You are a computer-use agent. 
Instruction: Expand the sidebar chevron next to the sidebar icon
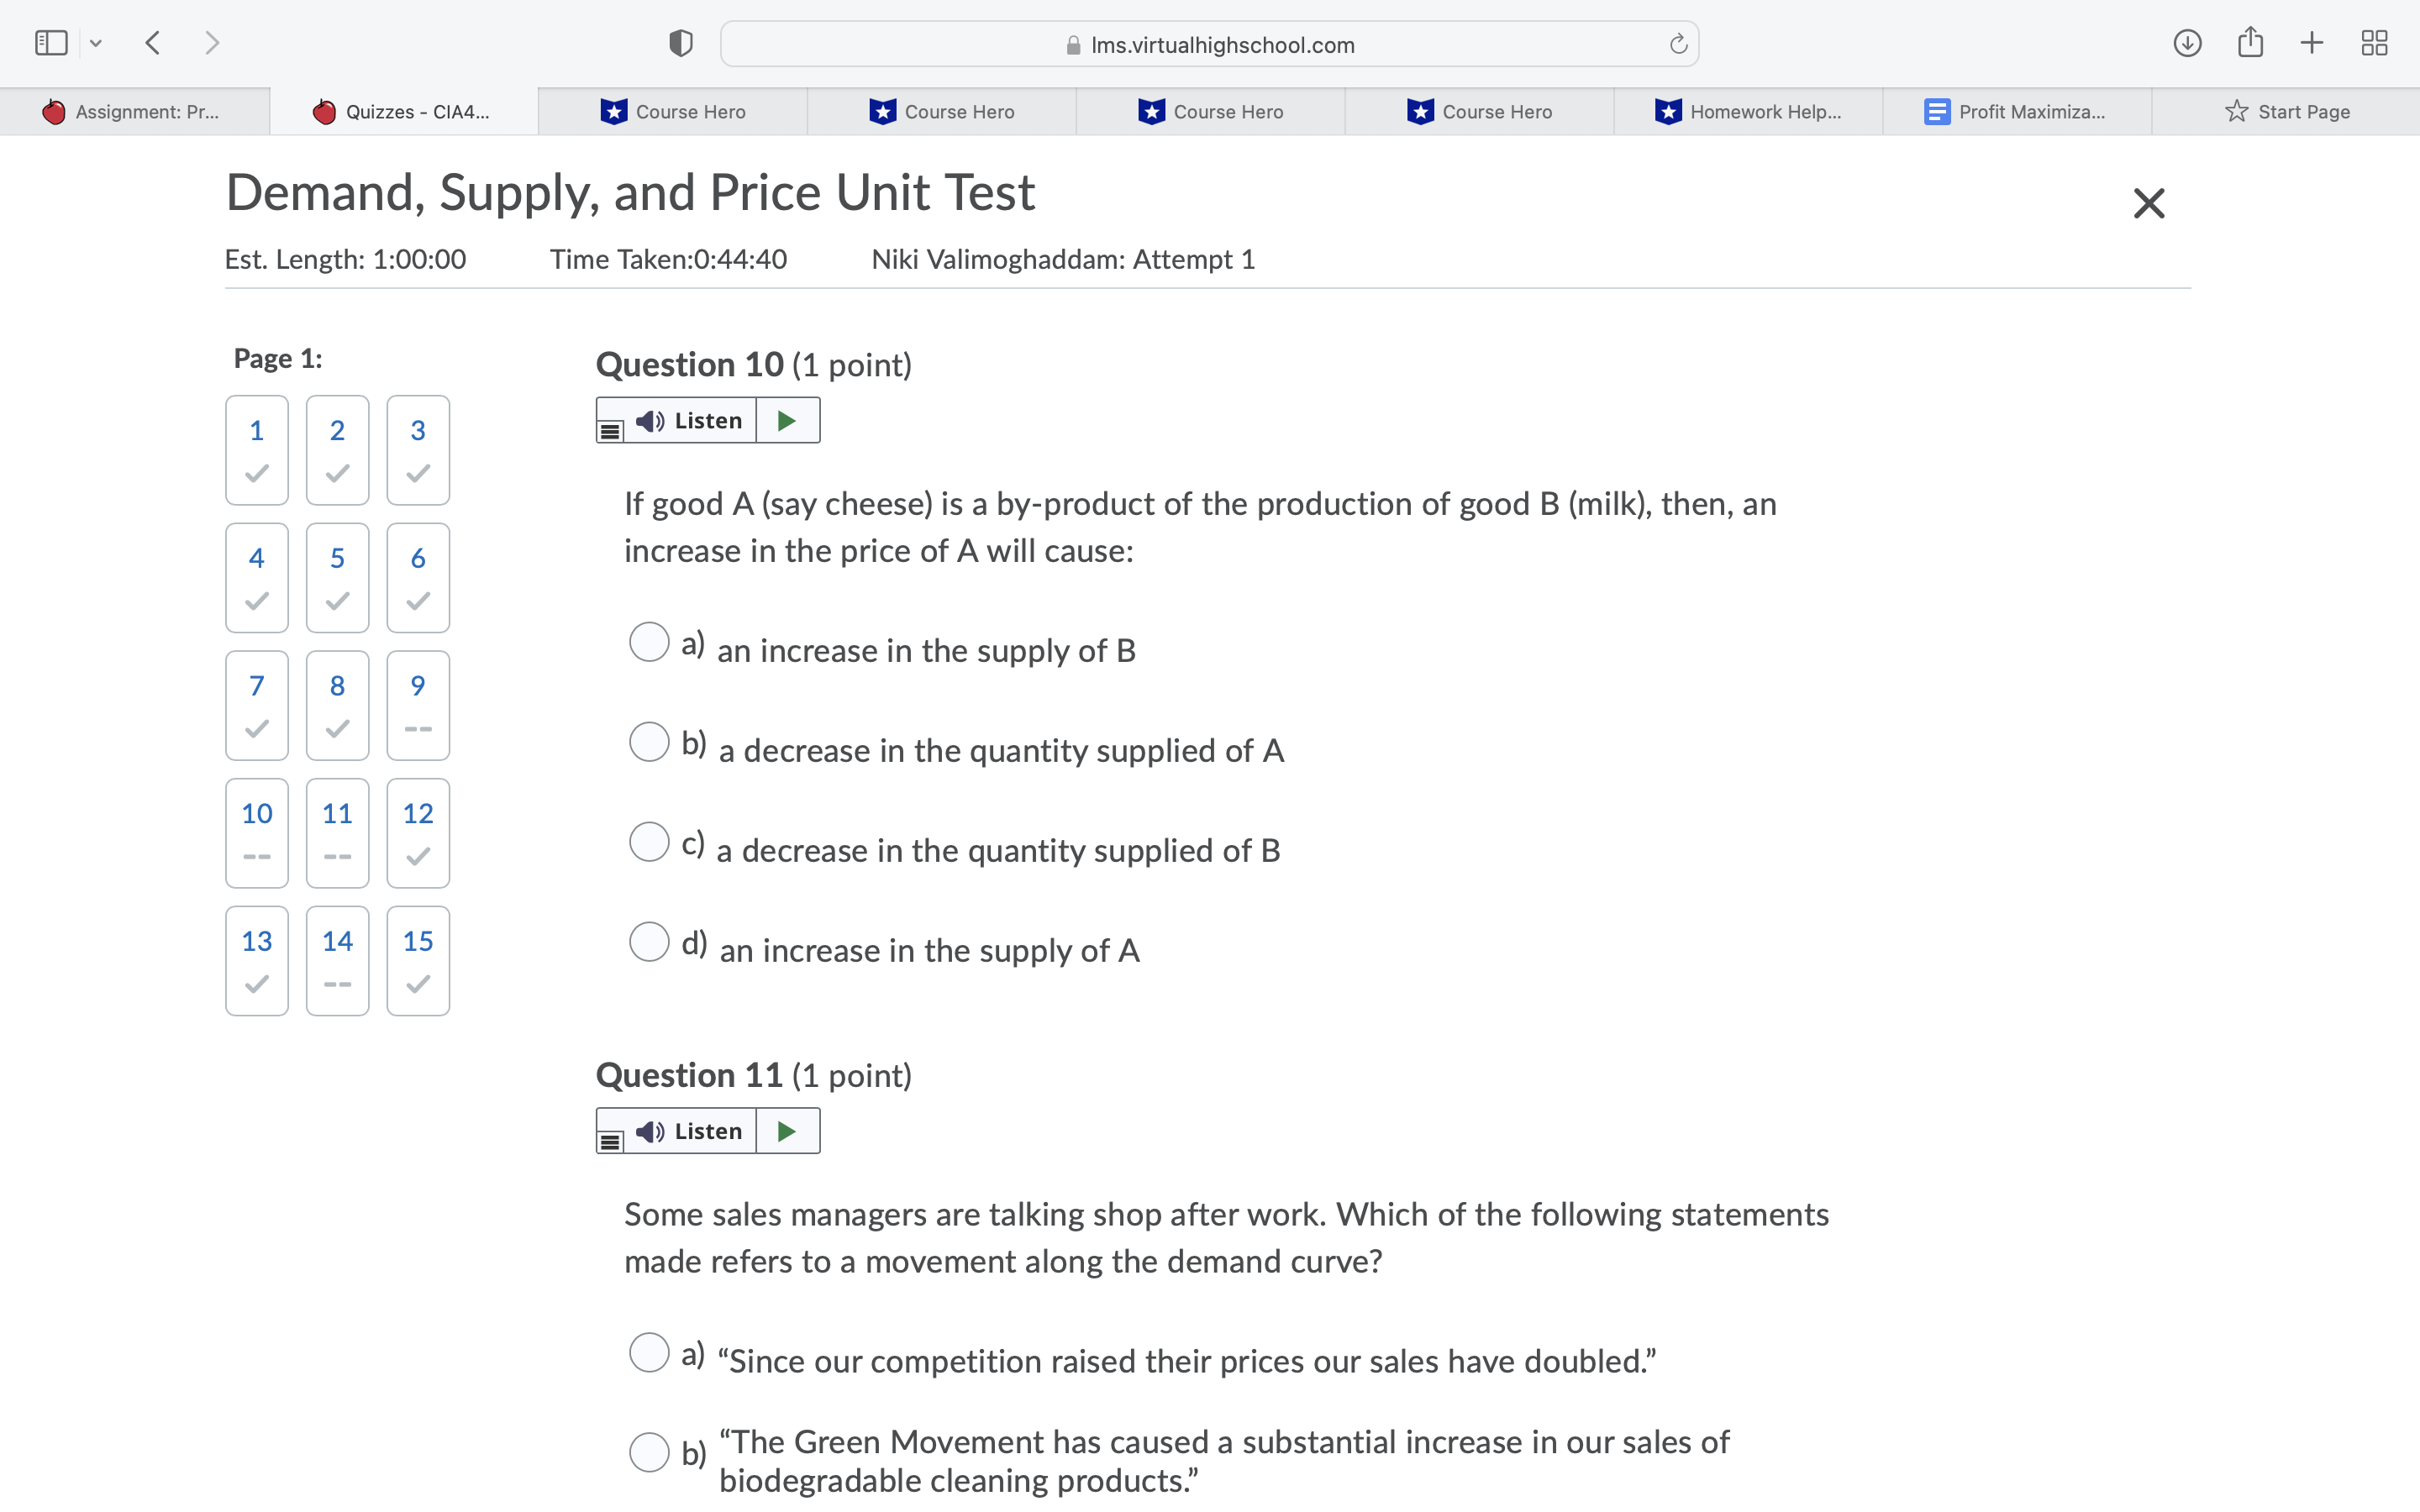click(97, 42)
